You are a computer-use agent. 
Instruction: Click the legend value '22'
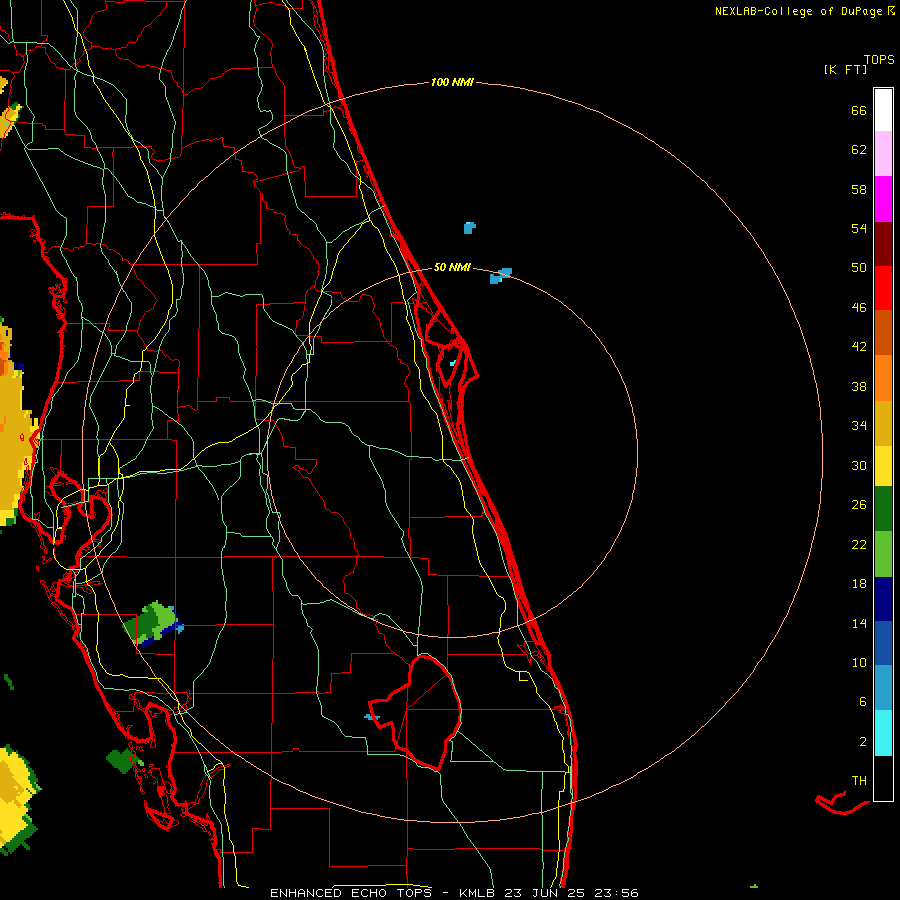point(859,545)
